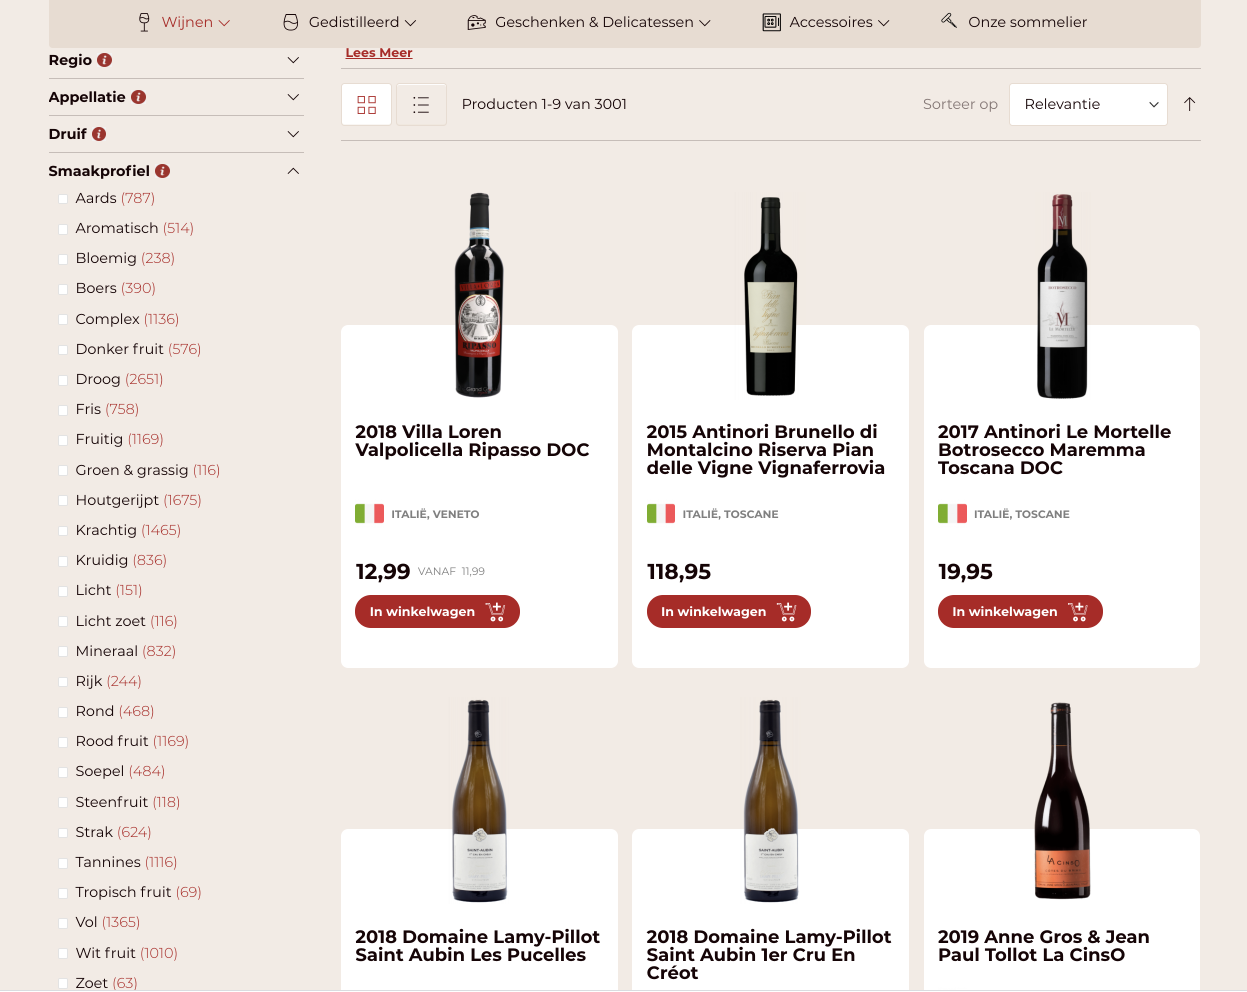Image resolution: width=1247 pixels, height=992 pixels.
Task: Check the Houtgerijpt filter option
Action: (x=64, y=501)
